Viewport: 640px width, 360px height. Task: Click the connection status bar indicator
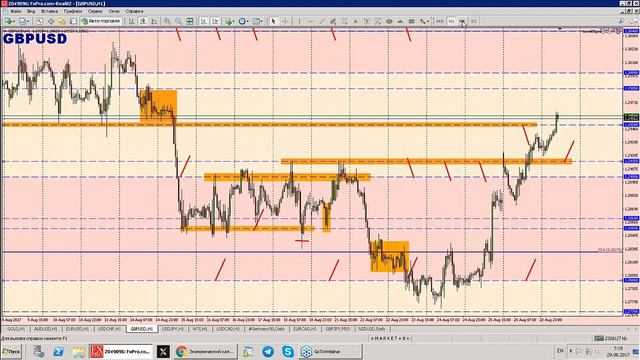coord(610,338)
